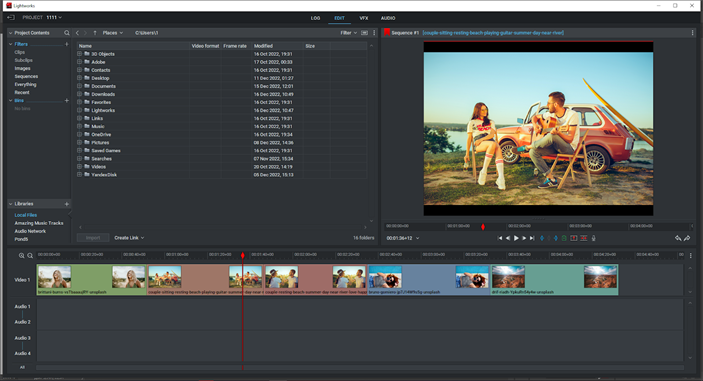Collapse the Bins section

(10, 100)
